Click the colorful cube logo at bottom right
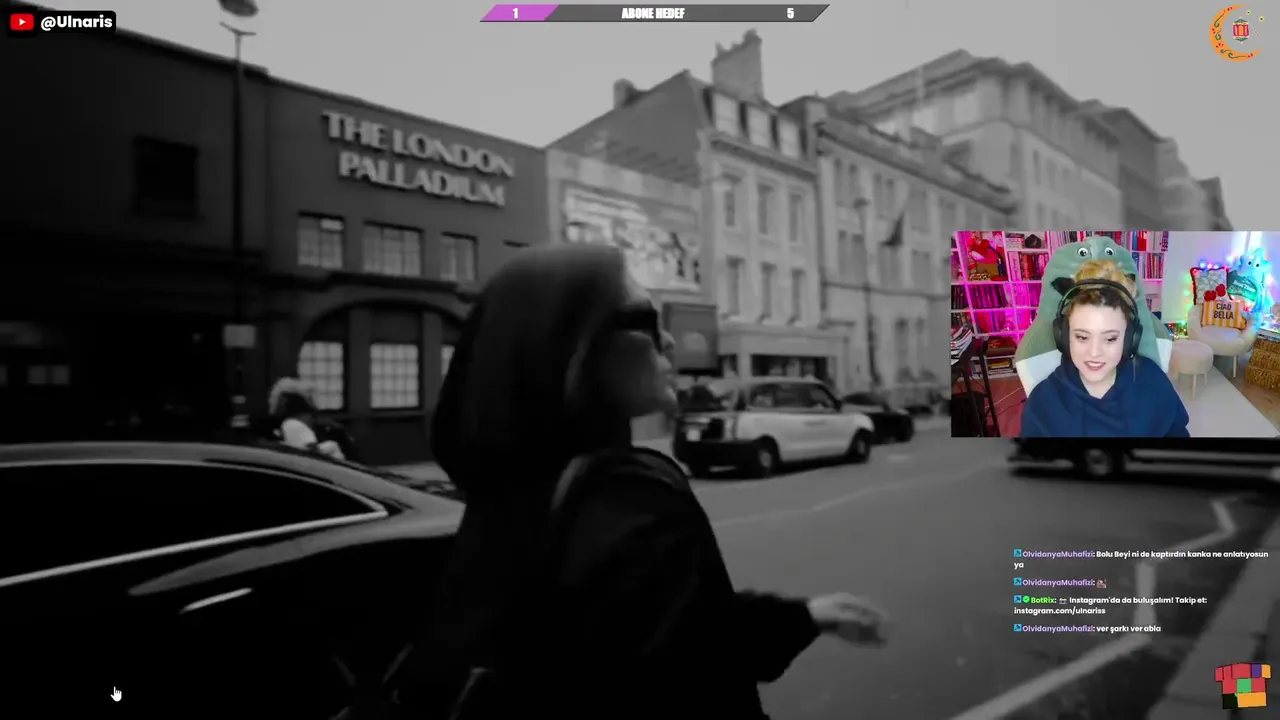 1241,686
